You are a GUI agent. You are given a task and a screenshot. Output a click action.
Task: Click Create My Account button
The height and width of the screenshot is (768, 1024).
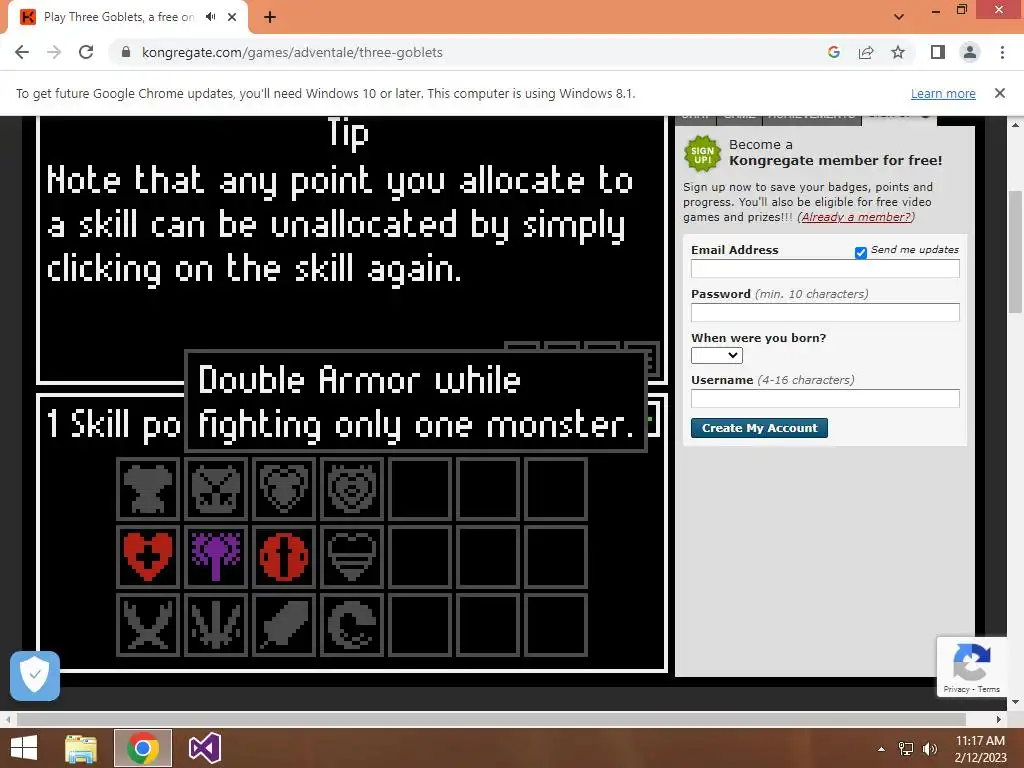coord(760,428)
